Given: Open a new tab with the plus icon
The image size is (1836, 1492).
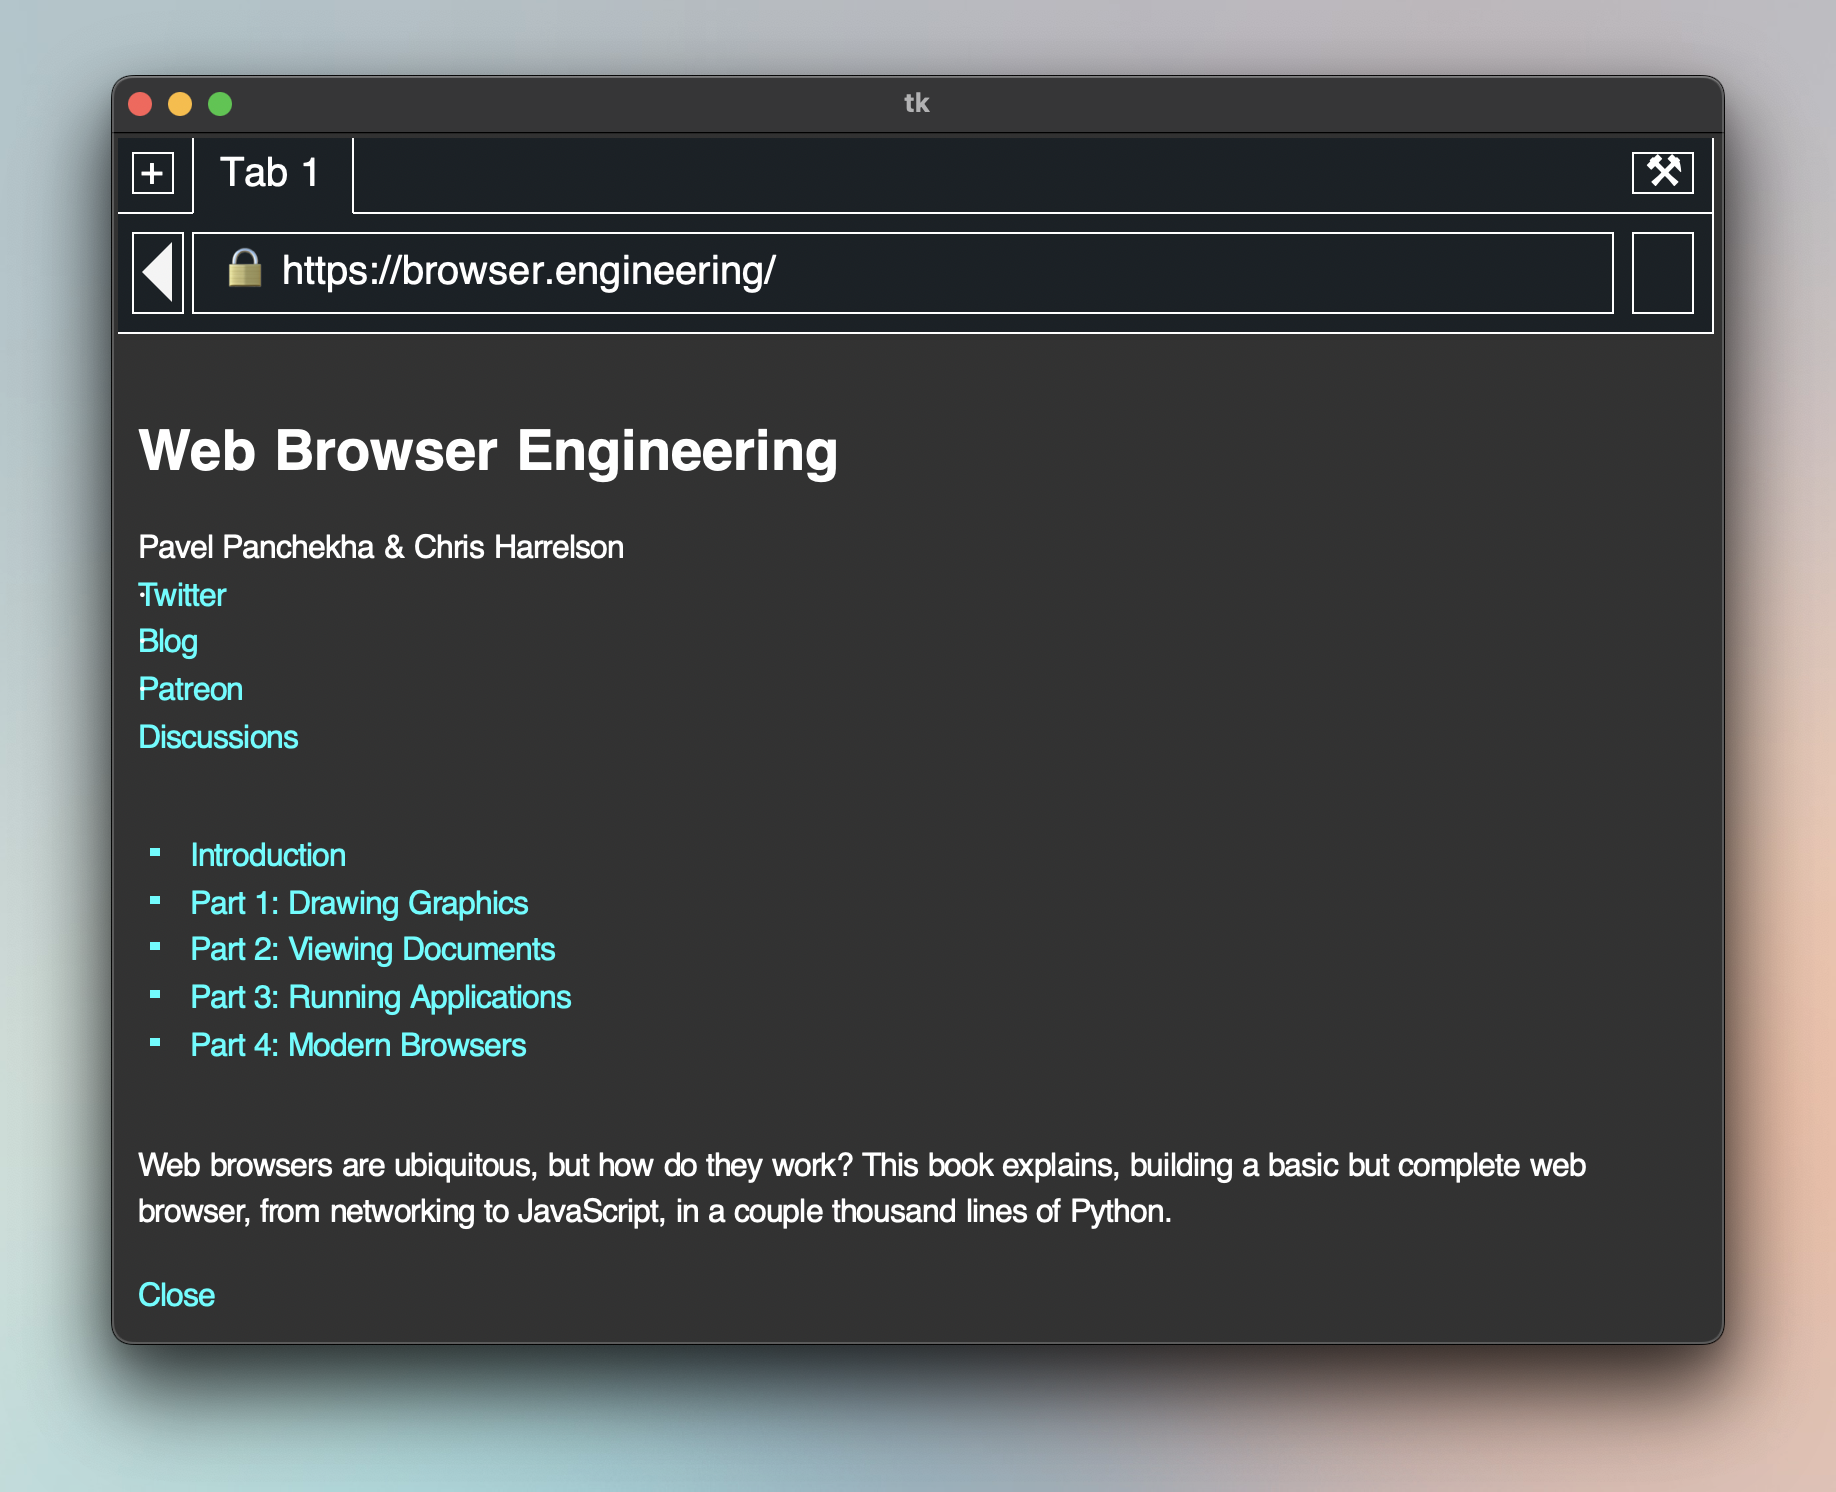Looking at the screenshot, I should 153,173.
